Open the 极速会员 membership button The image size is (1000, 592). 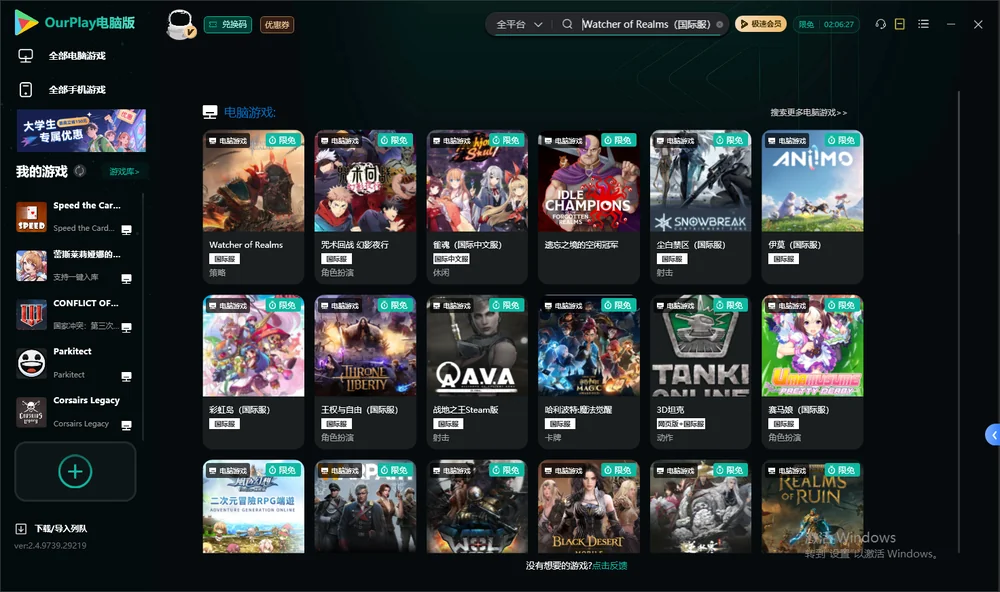tap(760, 24)
